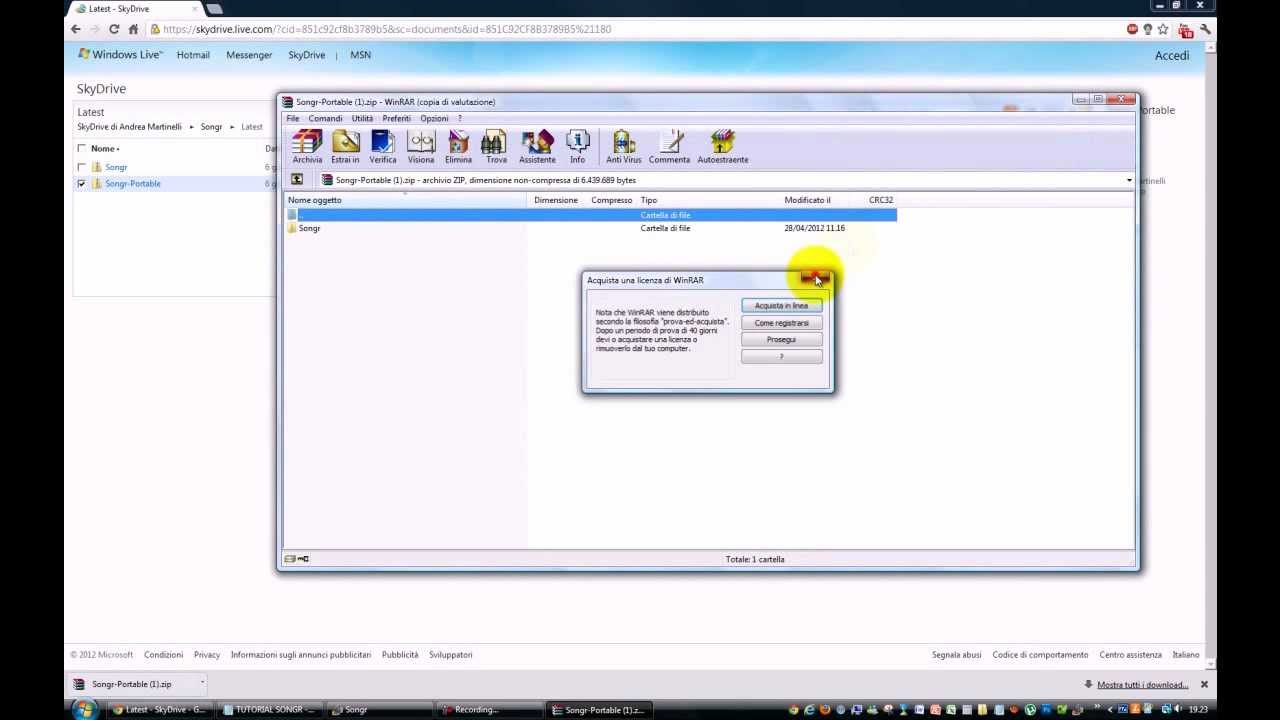Image resolution: width=1280 pixels, height=720 pixels.
Task: Click the Estrai in extract icon
Action: point(345,147)
